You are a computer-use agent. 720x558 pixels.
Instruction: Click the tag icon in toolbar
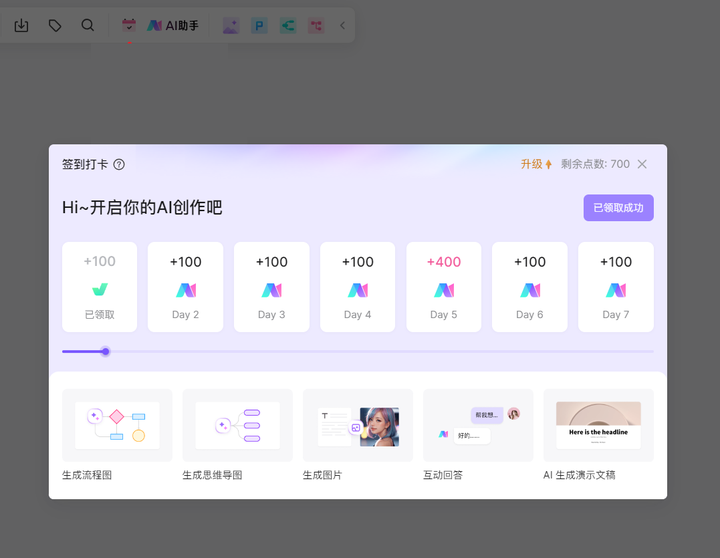(x=55, y=25)
